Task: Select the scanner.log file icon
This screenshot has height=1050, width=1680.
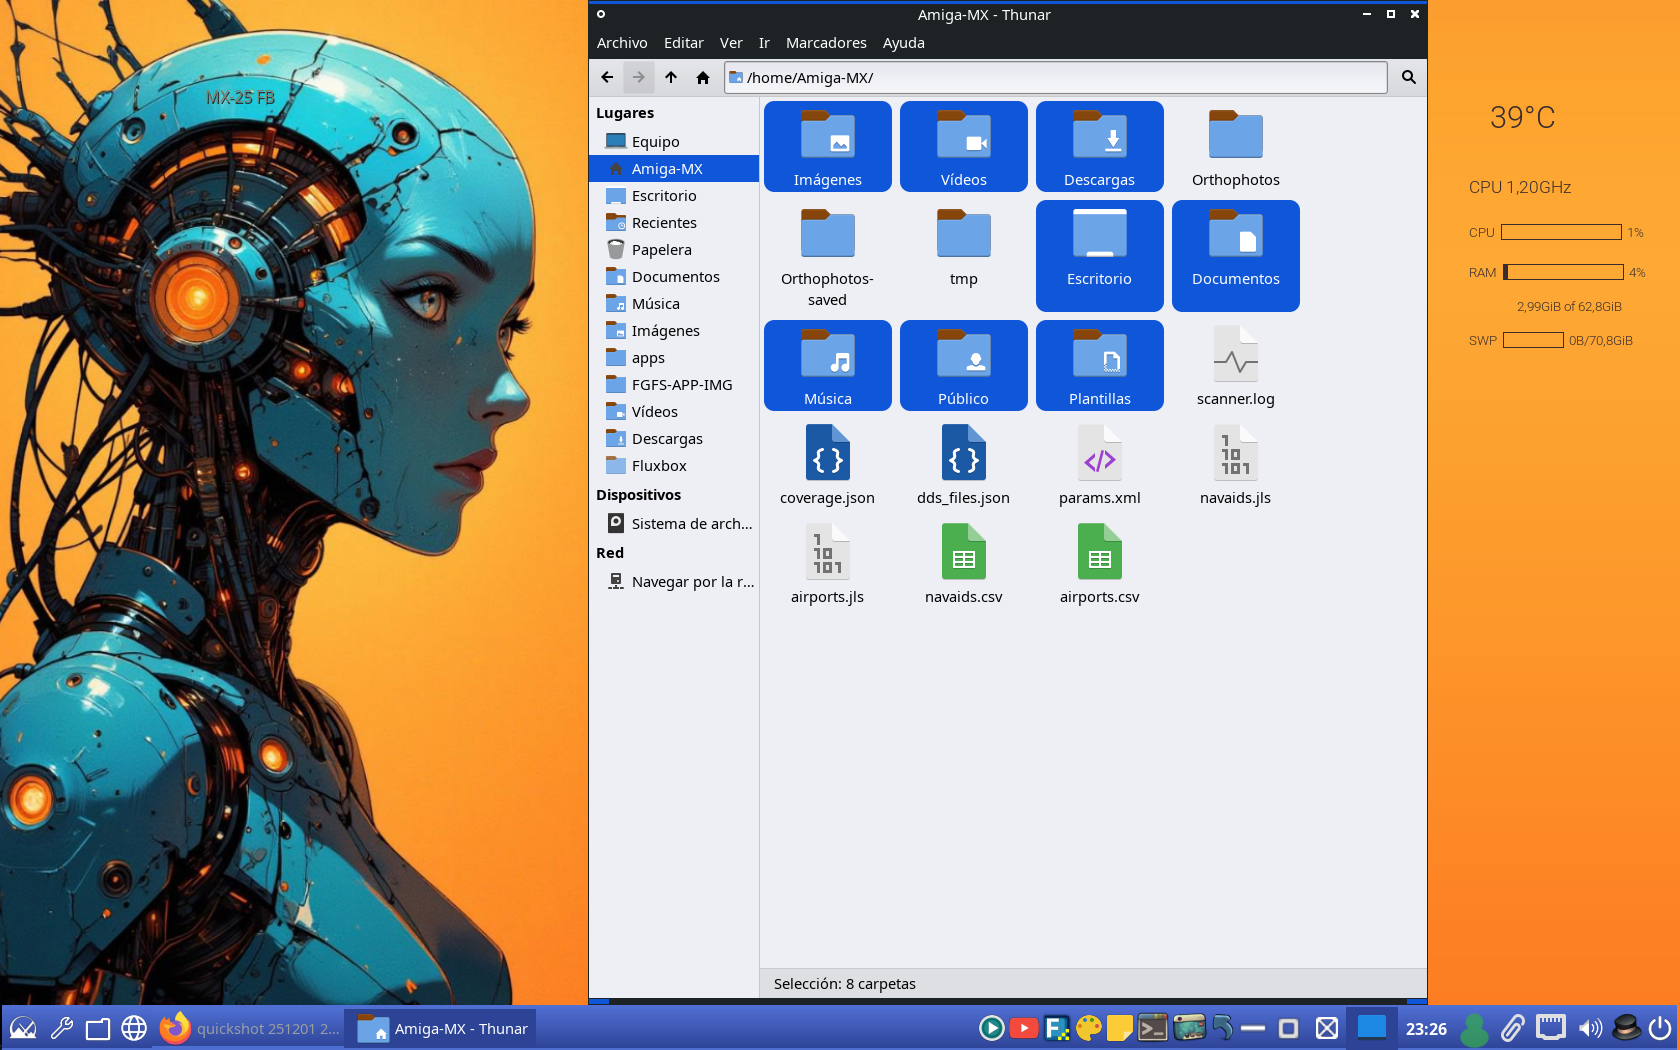Action: pos(1236,355)
